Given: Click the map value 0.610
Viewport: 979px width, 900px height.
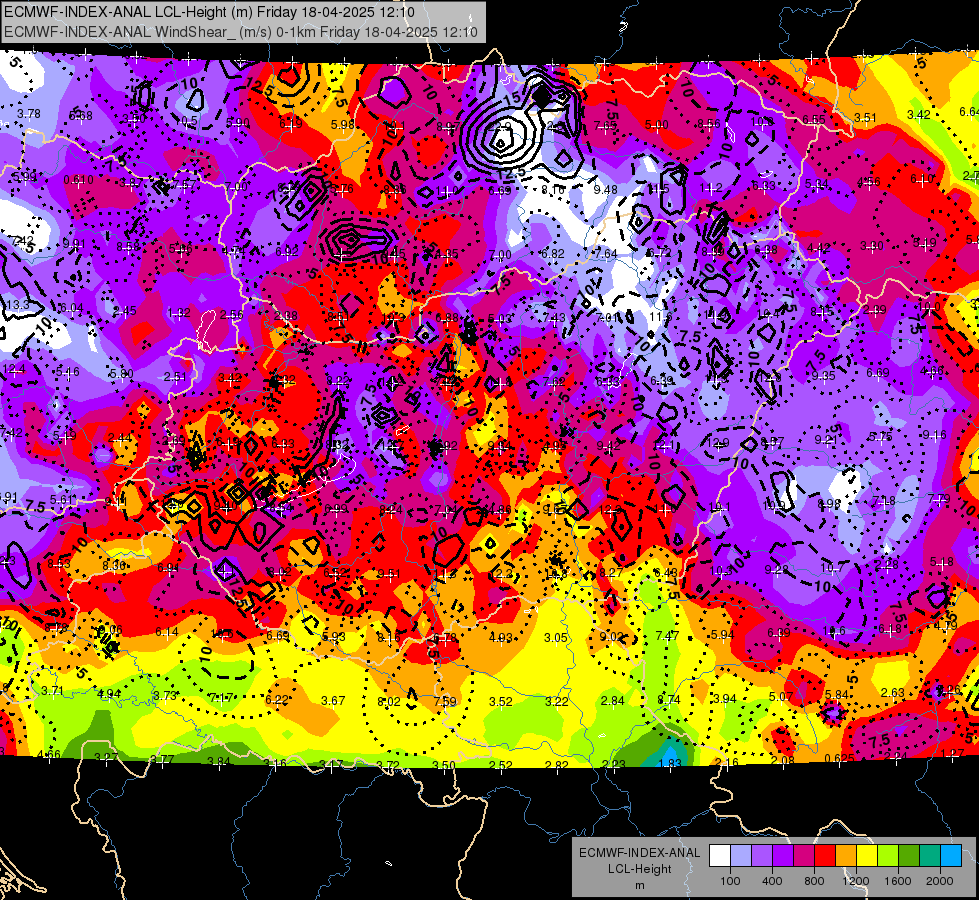Looking at the screenshot, I should (79, 180).
